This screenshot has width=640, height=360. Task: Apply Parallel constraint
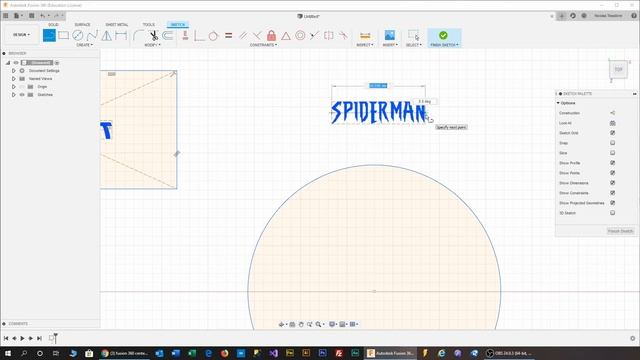click(243, 36)
